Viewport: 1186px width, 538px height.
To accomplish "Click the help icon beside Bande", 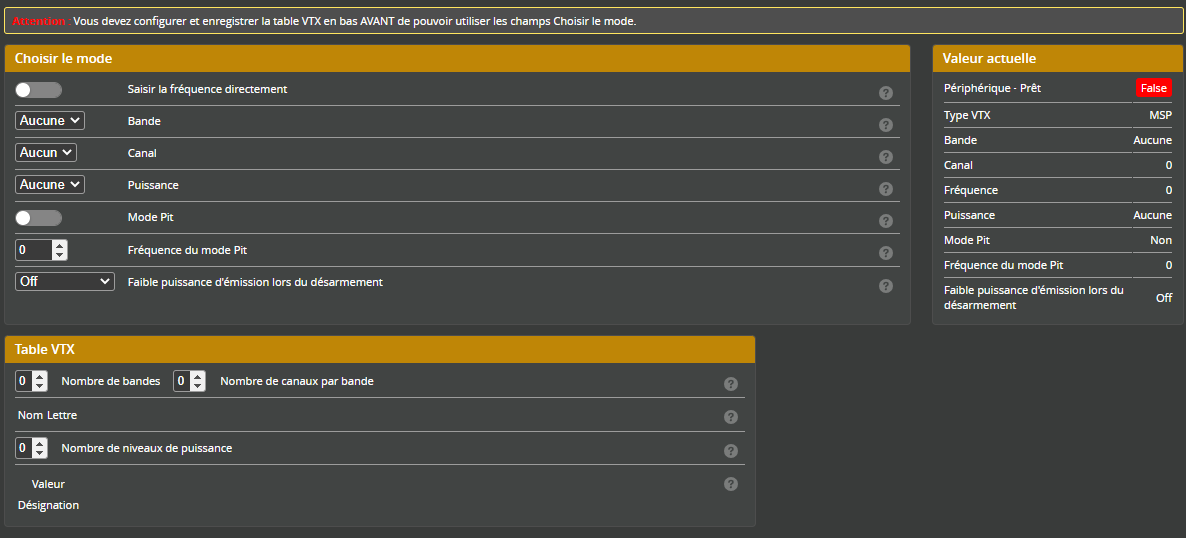I will click(x=885, y=125).
